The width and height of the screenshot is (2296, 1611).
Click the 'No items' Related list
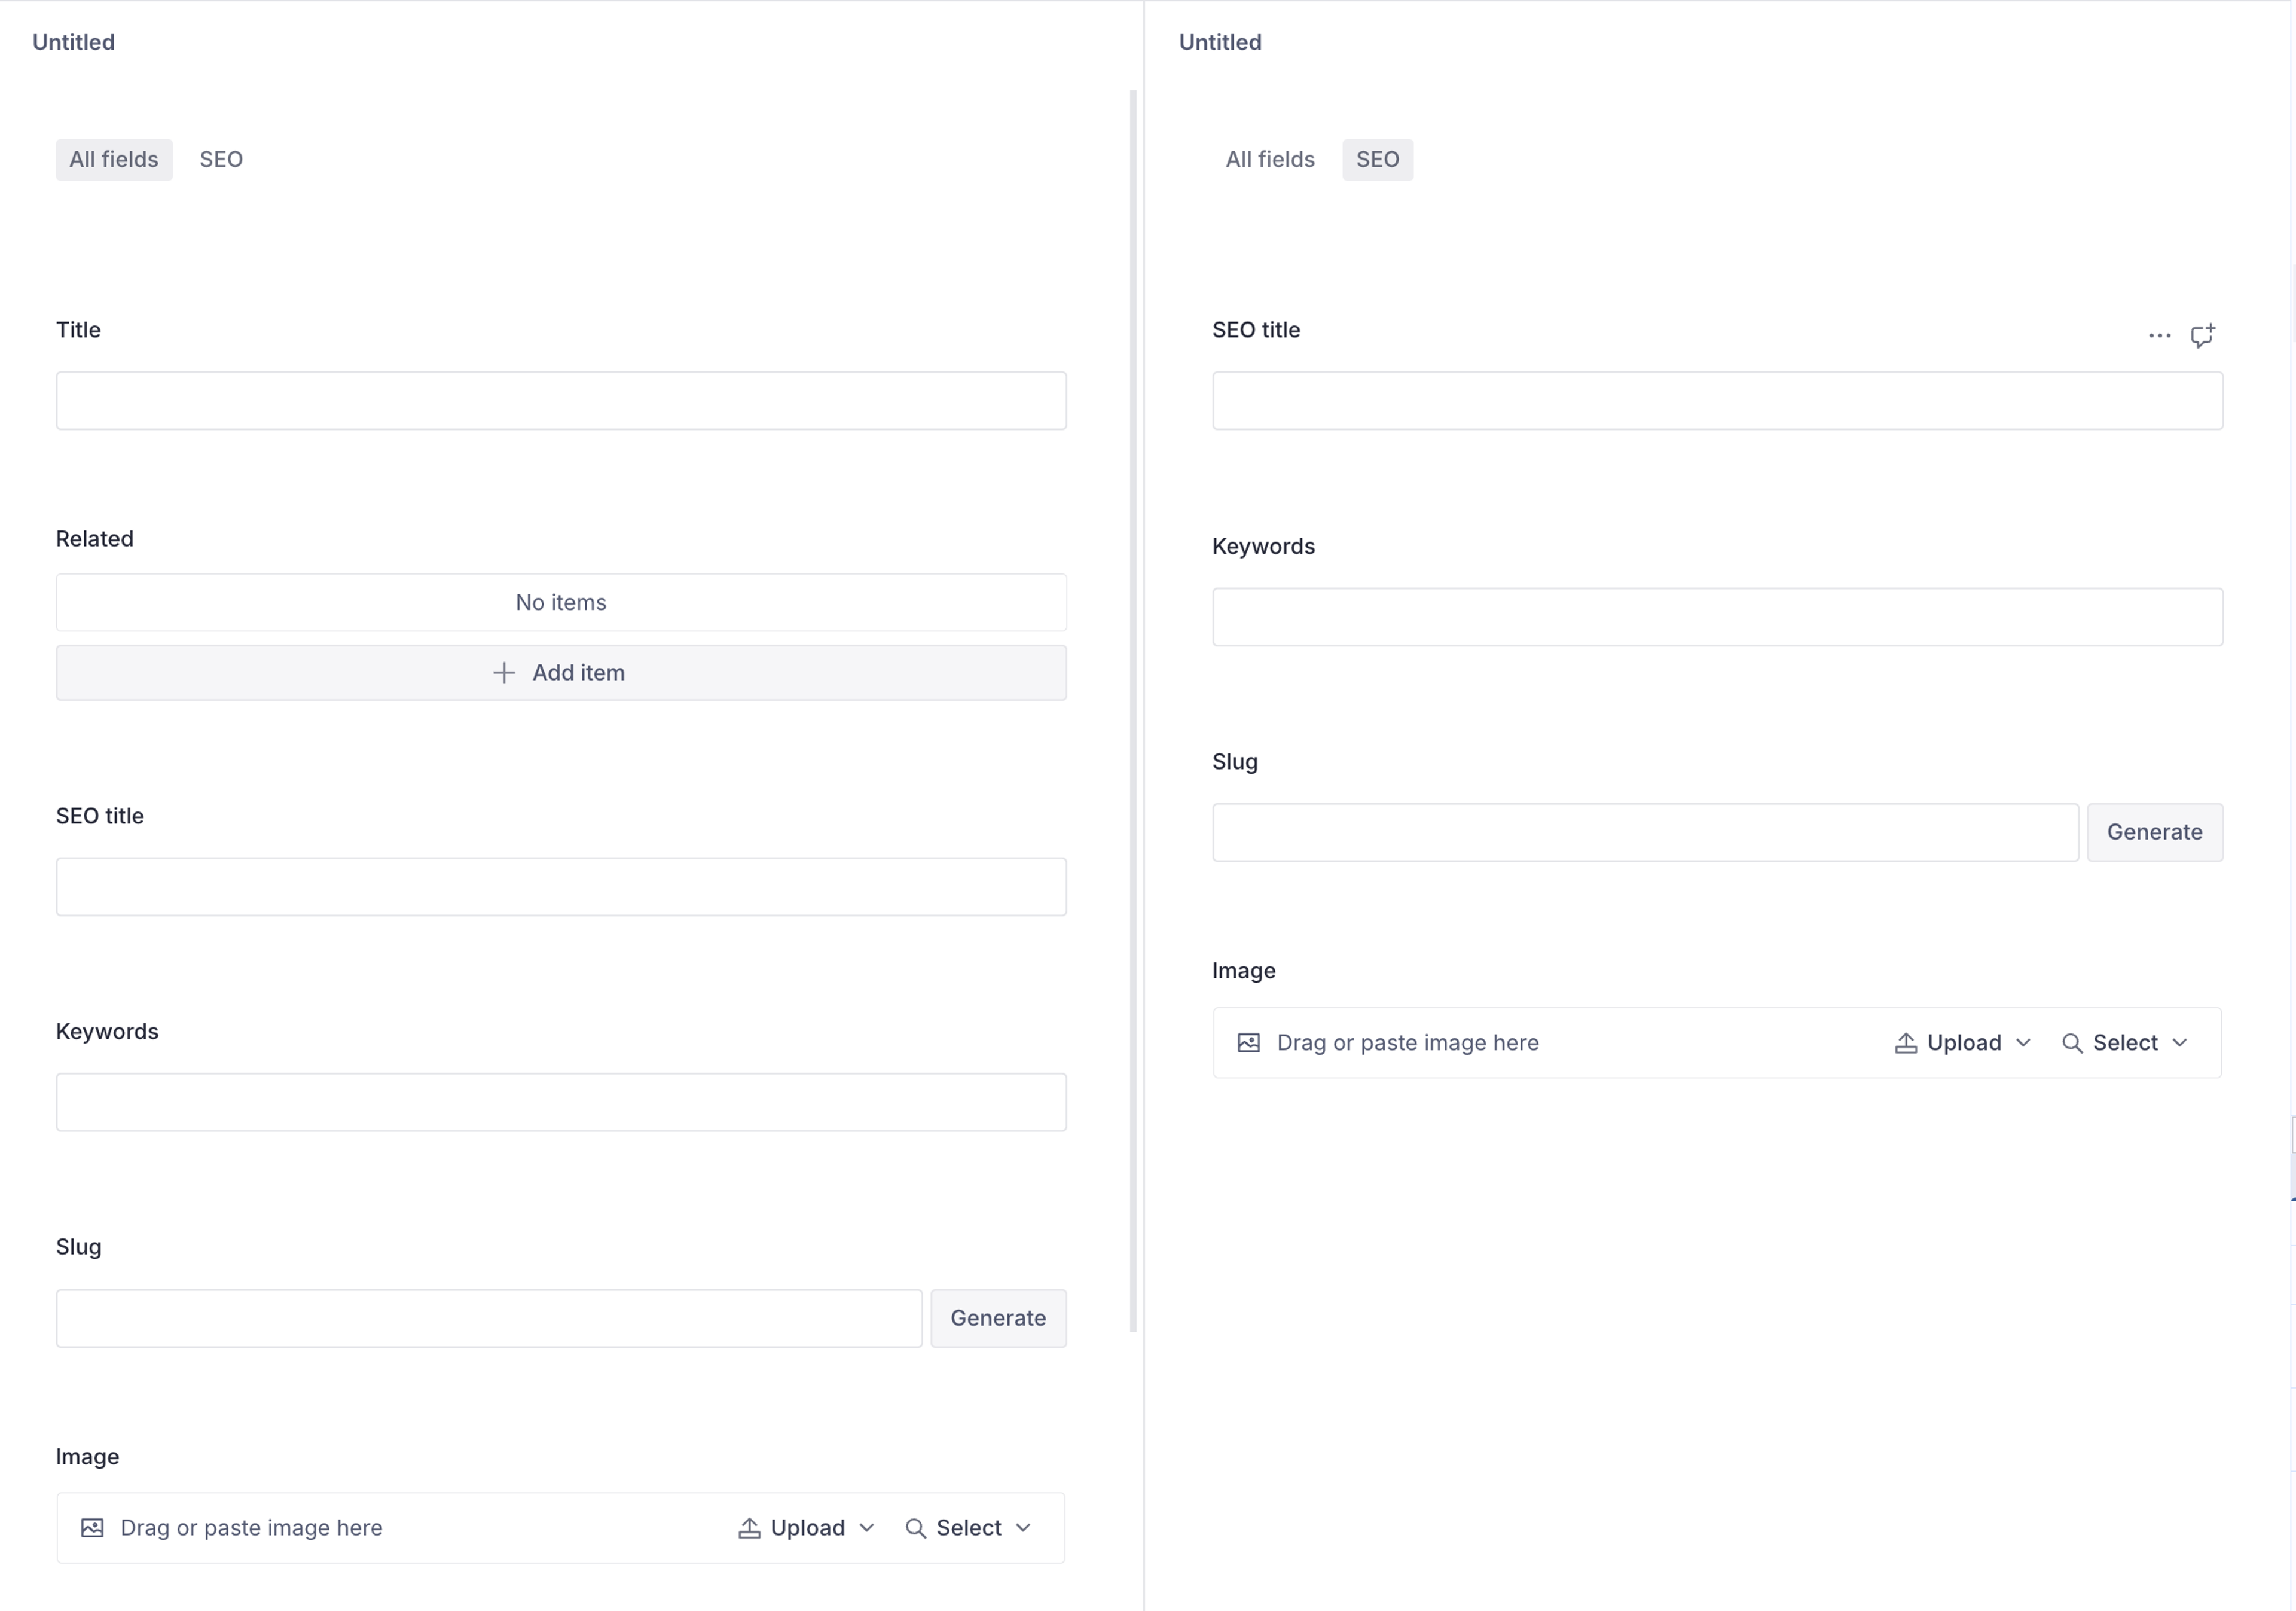coord(561,603)
